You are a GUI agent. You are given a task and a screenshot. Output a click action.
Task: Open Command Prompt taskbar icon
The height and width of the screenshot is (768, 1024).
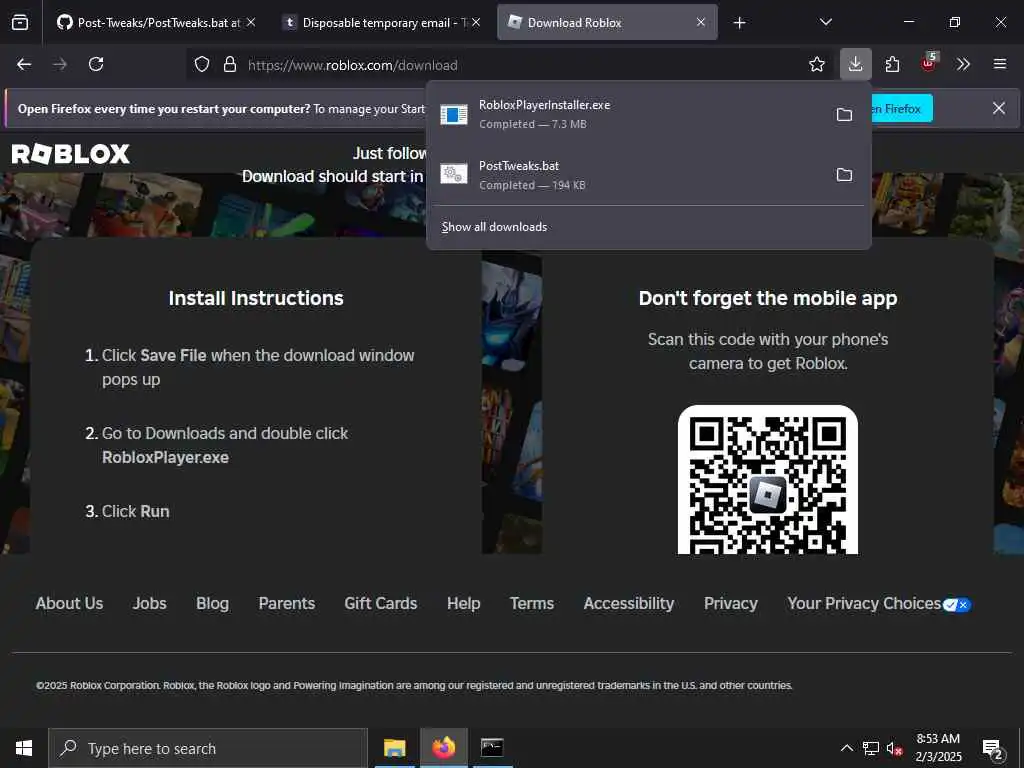pyautogui.click(x=492, y=748)
